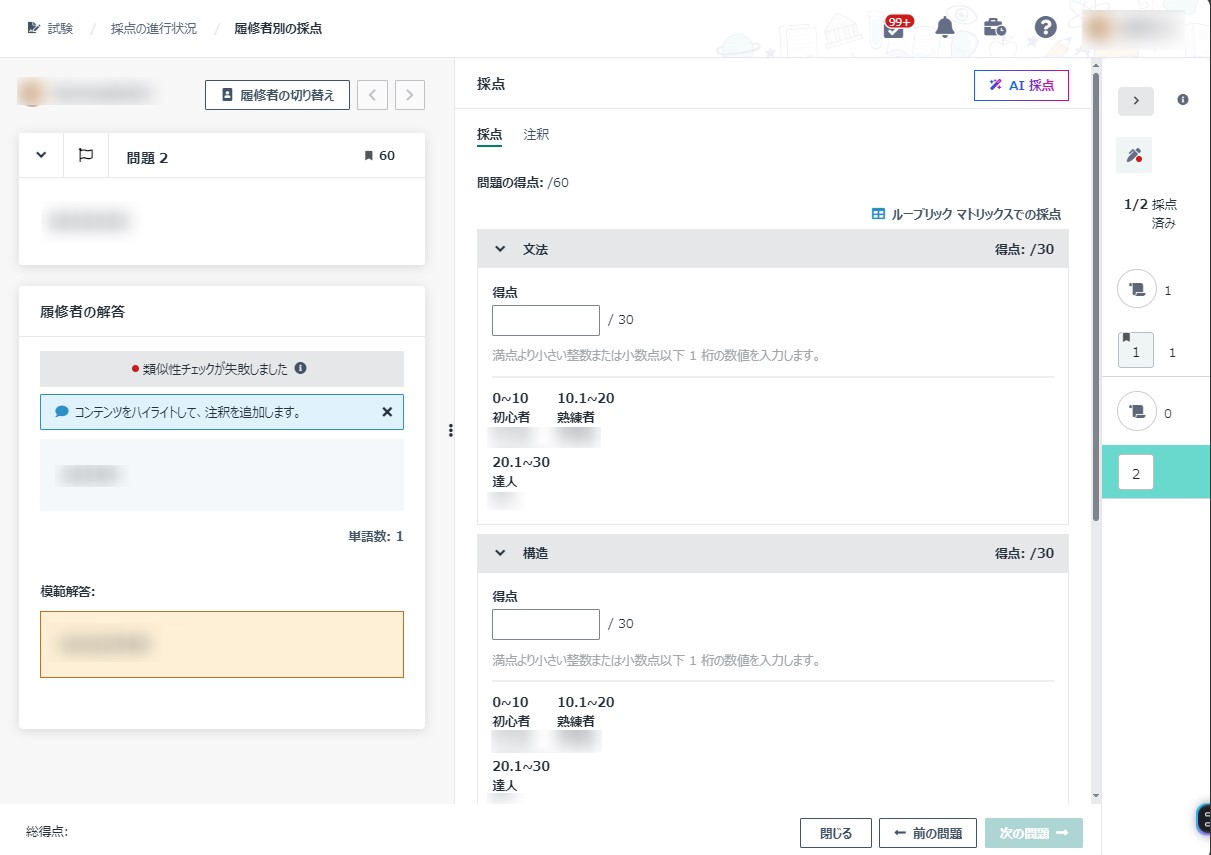Open the help question mark icon
This screenshot has width=1211, height=855.
1045,28
